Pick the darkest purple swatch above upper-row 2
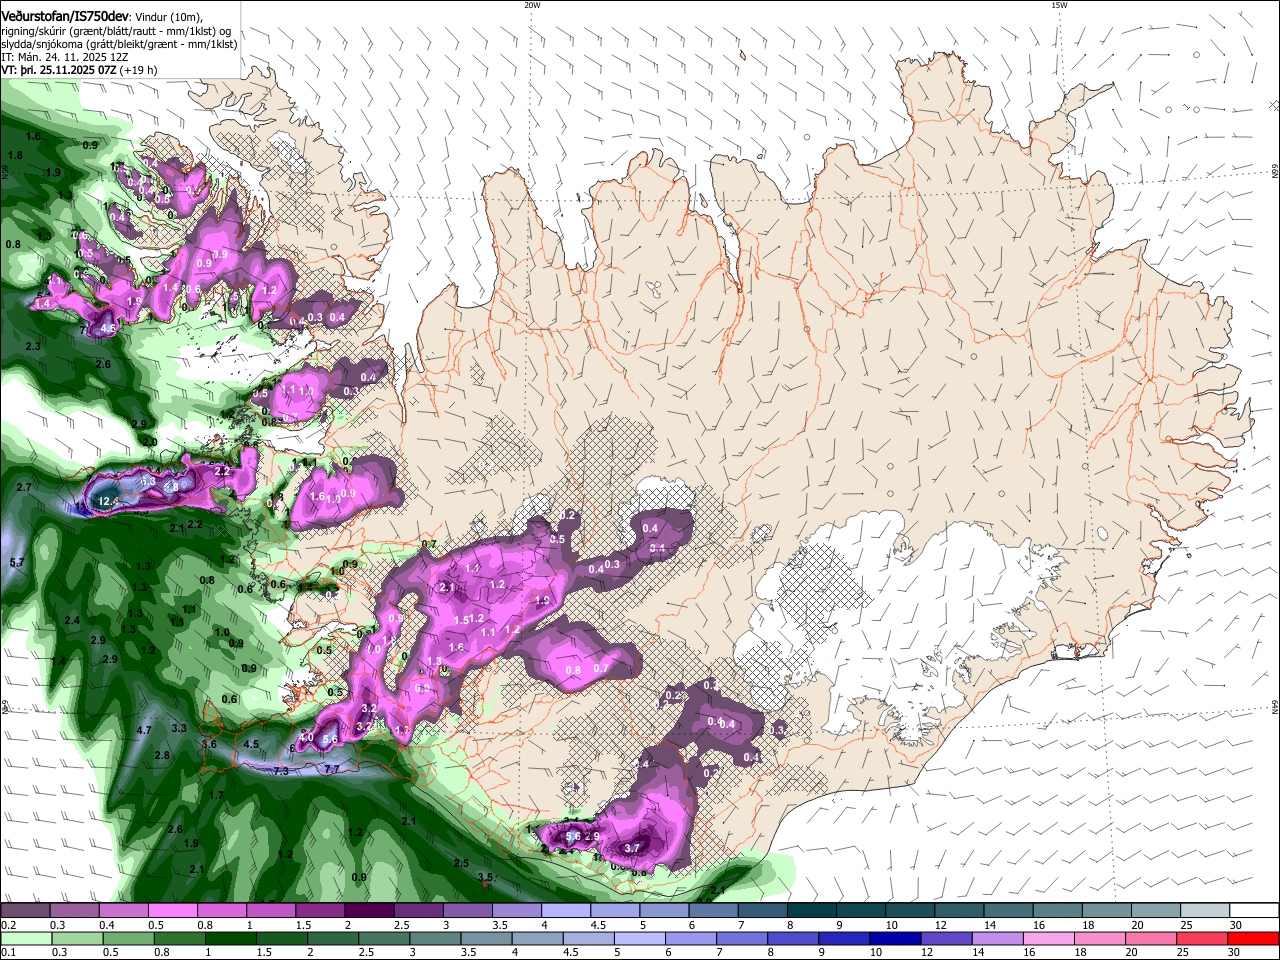 point(370,911)
